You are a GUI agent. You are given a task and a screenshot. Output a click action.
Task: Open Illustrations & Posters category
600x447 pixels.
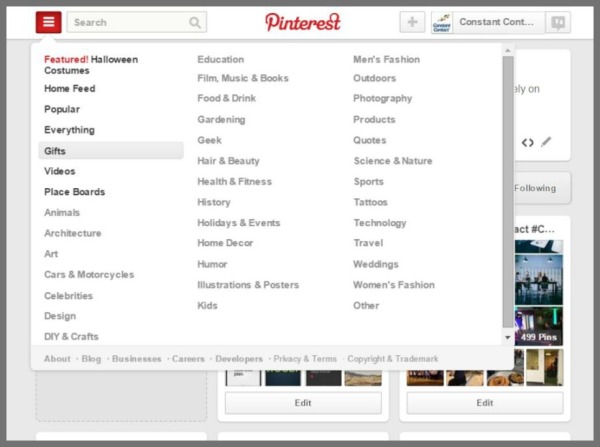click(x=248, y=285)
